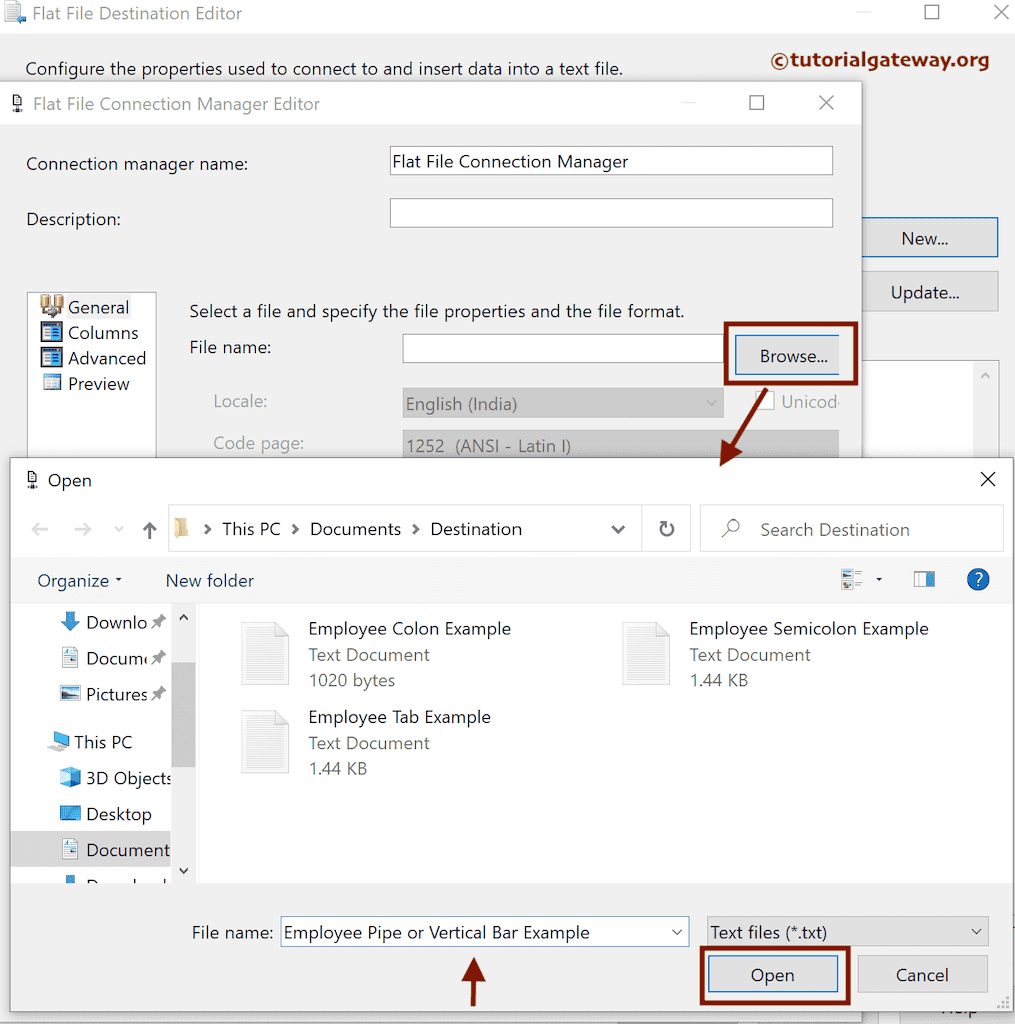Show the preview pane in Open dialog
The width and height of the screenshot is (1015, 1024).
click(x=924, y=578)
